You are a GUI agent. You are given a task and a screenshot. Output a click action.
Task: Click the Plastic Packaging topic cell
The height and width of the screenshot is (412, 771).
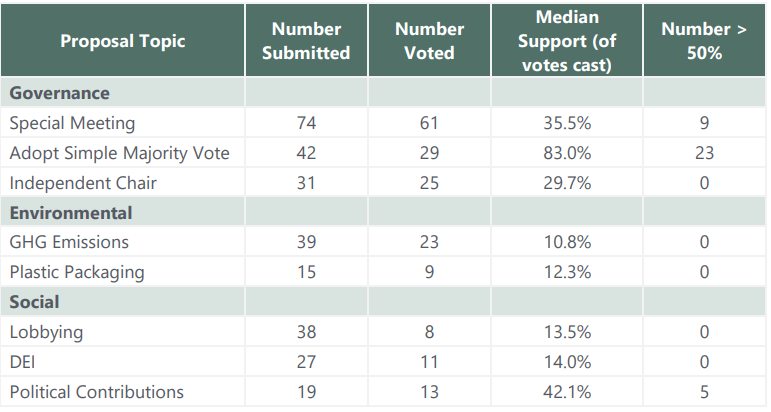pyautogui.click(x=77, y=272)
